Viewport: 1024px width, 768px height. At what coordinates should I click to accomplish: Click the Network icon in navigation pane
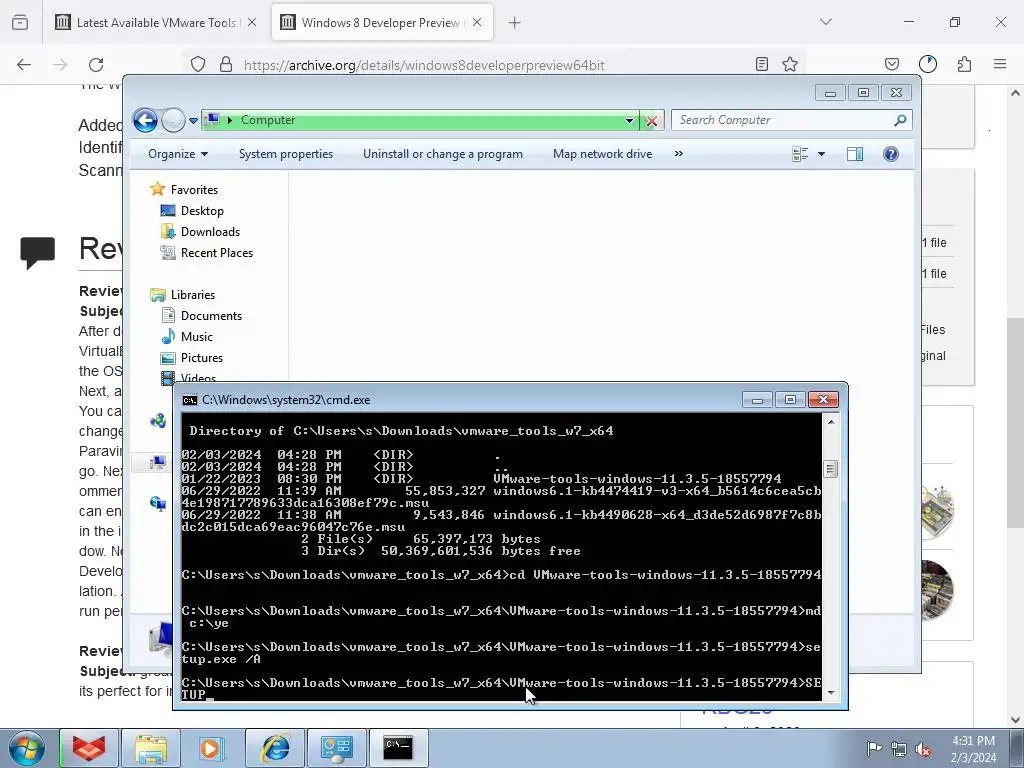click(x=158, y=504)
